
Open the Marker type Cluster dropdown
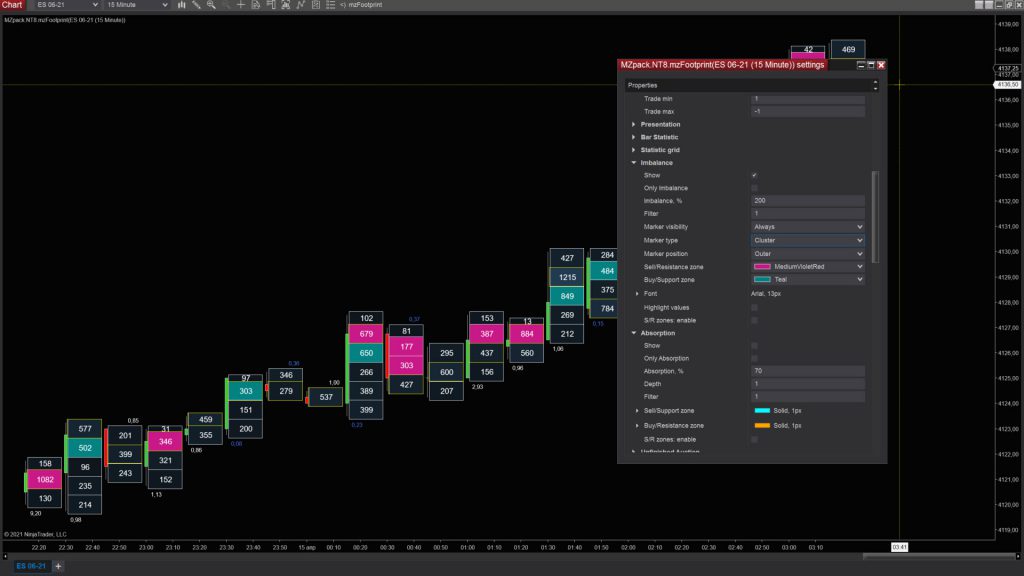coord(808,240)
